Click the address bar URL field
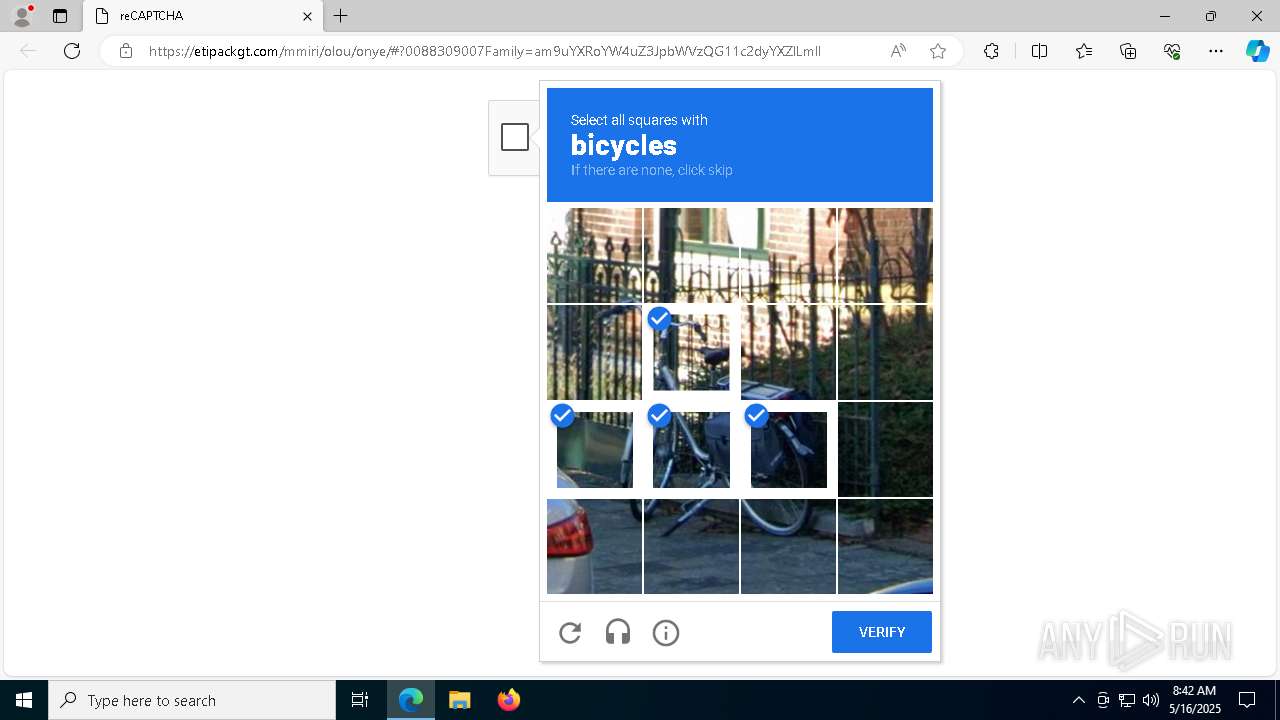1280x720 pixels. [x=485, y=51]
